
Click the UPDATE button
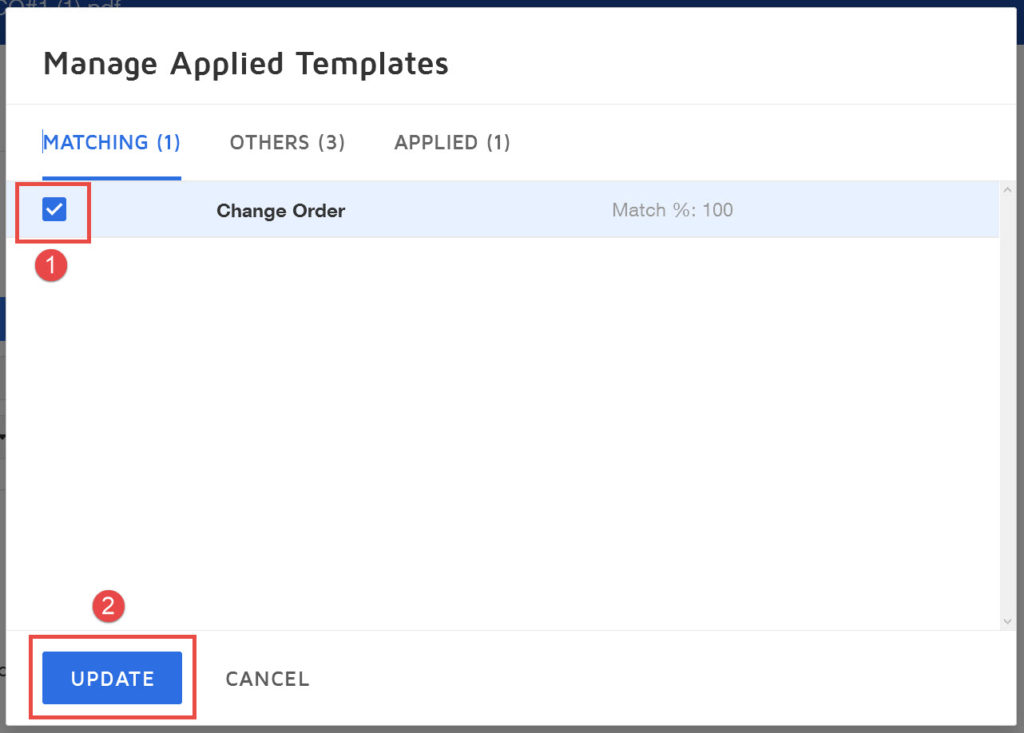[x=112, y=678]
